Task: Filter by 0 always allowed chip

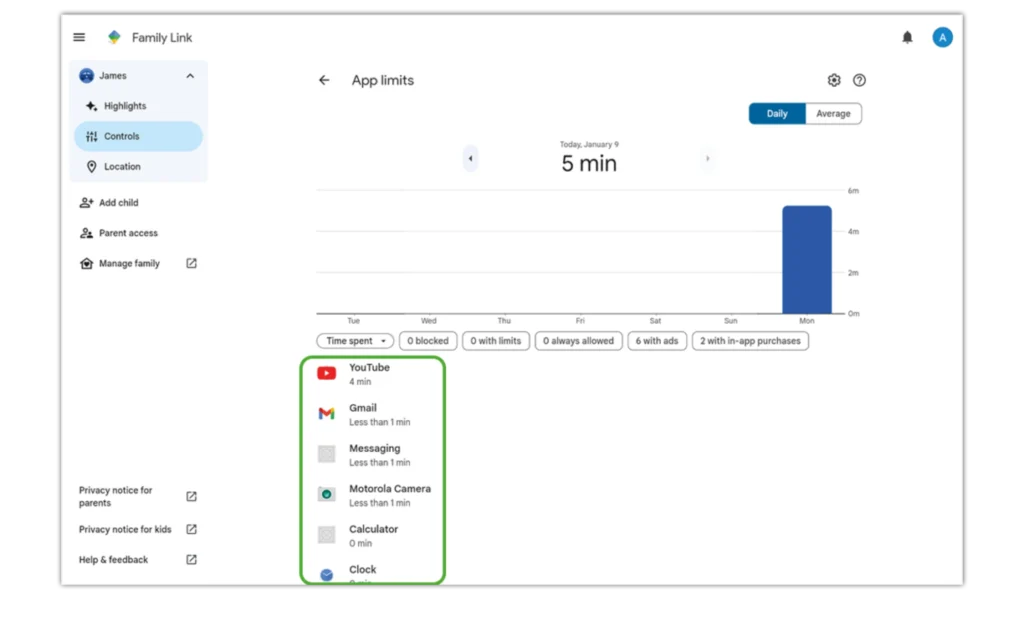Action: (x=578, y=341)
